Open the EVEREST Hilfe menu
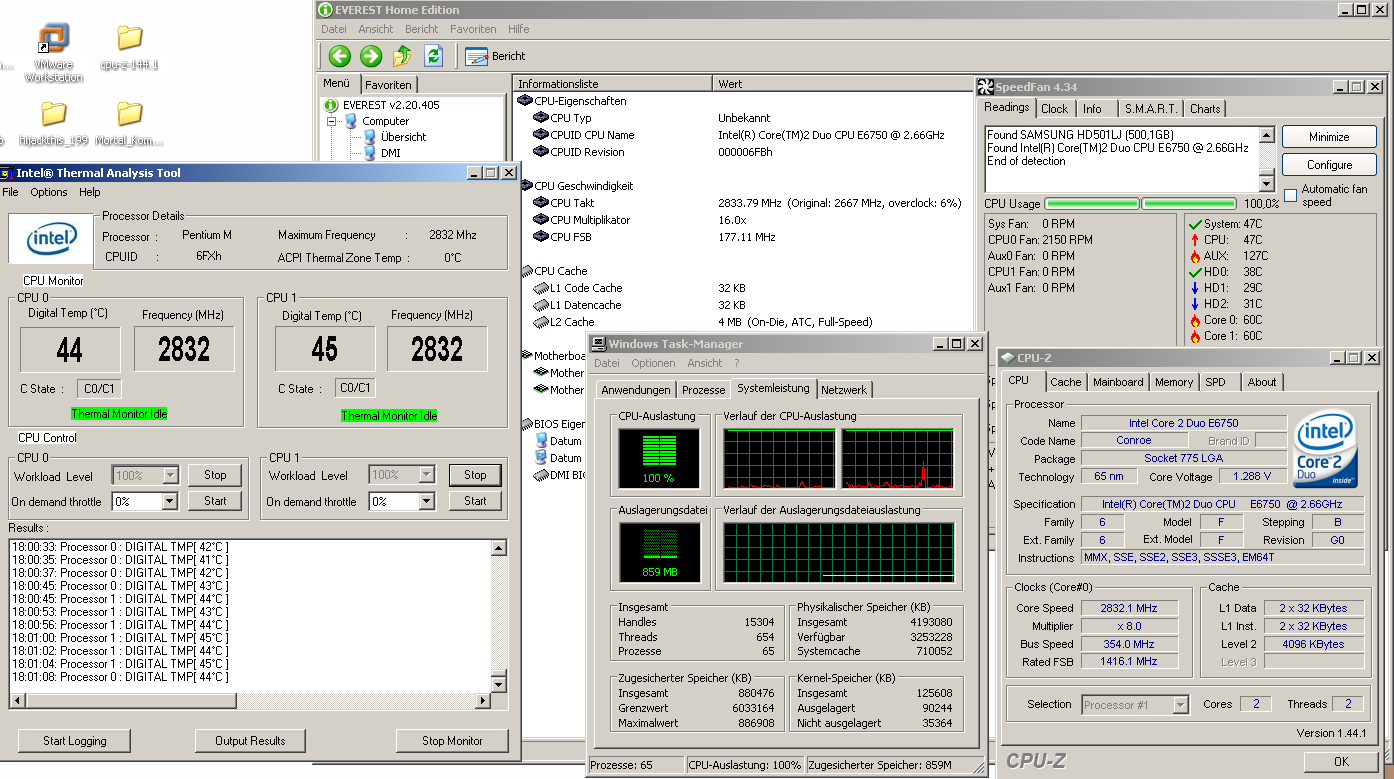Image resolution: width=1394 pixels, height=779 pixels. click(x=519, y=29)
